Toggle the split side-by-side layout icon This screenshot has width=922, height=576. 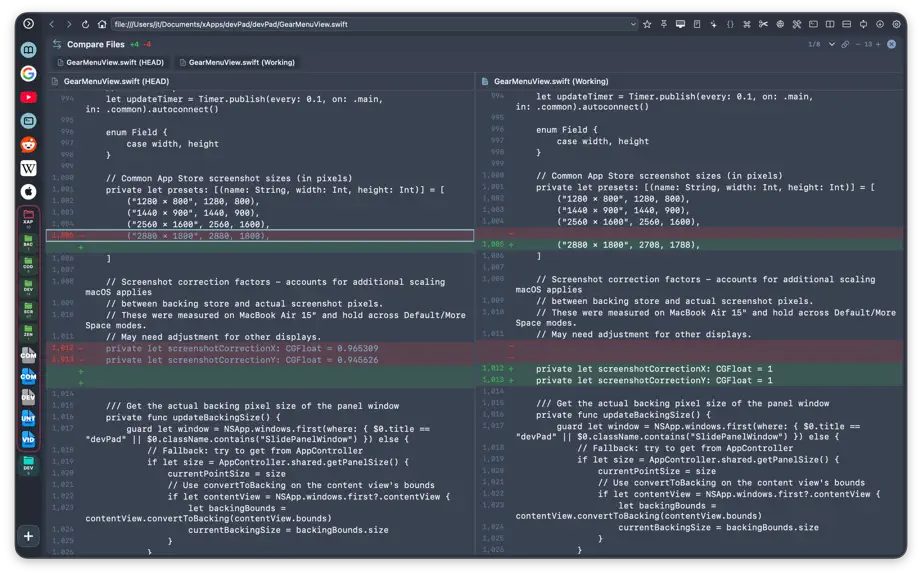[x=830, y=24]
